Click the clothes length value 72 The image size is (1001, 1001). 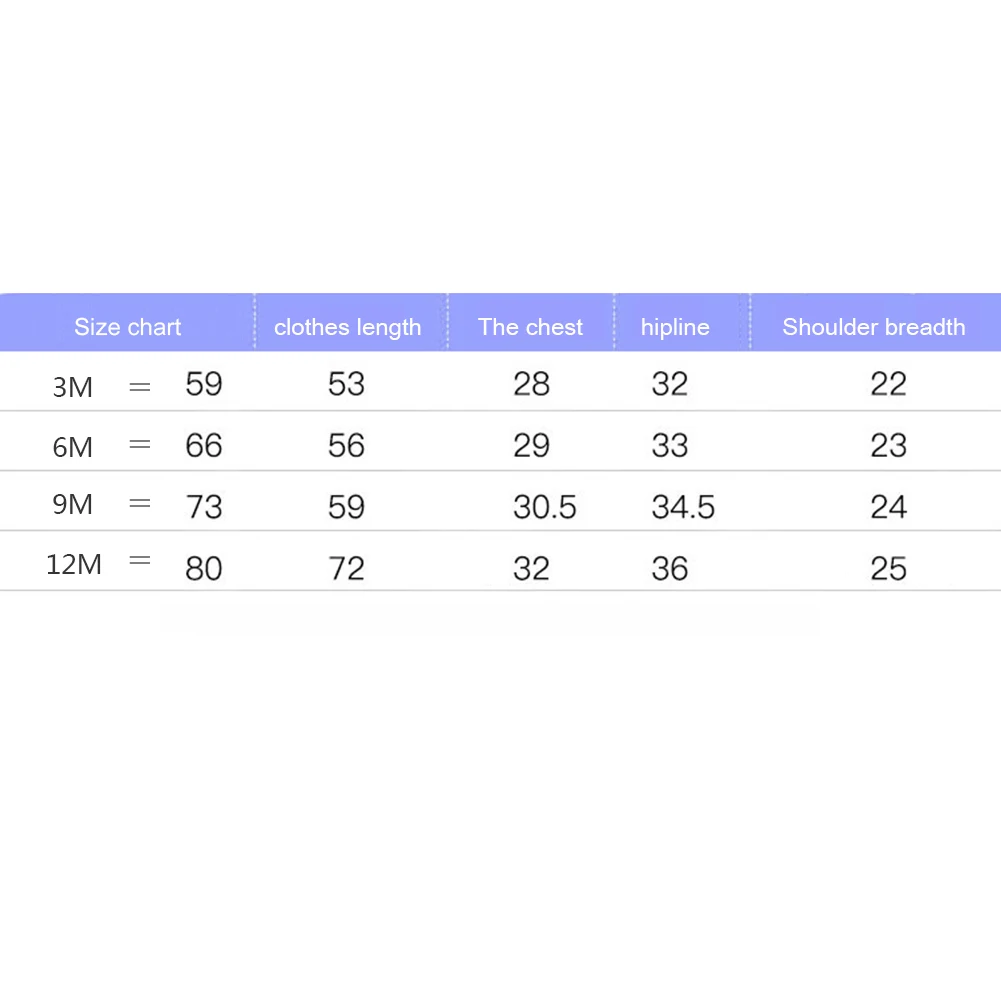coord(346,568)
